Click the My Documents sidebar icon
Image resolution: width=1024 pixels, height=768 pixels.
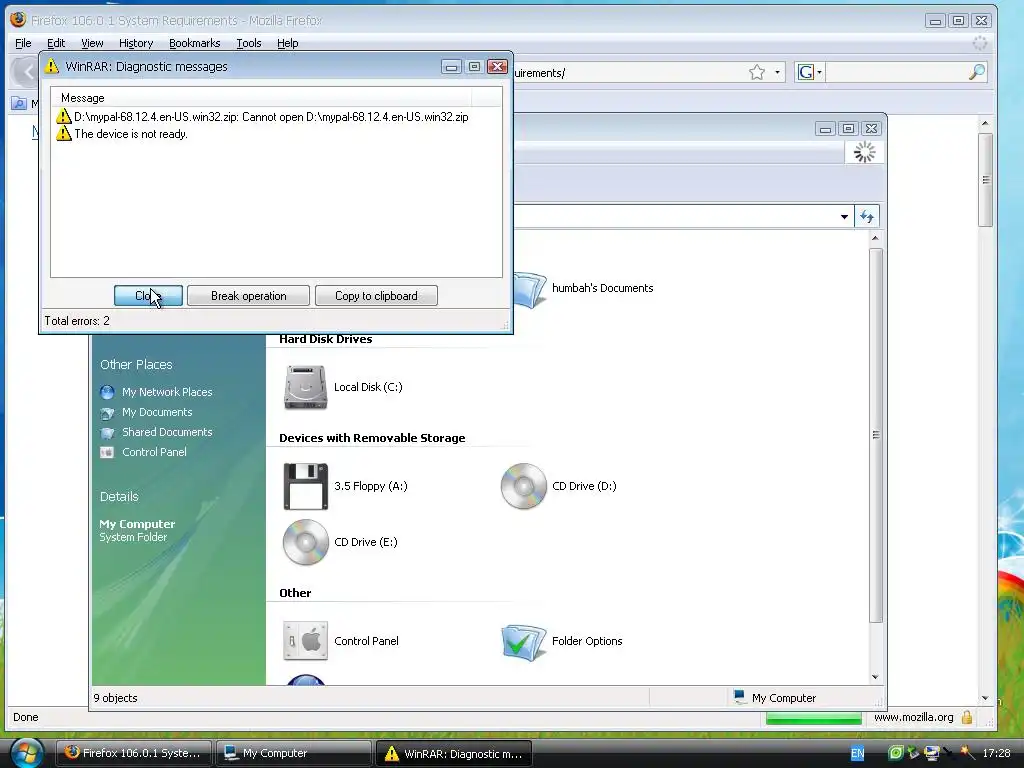[x=107, y=413]
